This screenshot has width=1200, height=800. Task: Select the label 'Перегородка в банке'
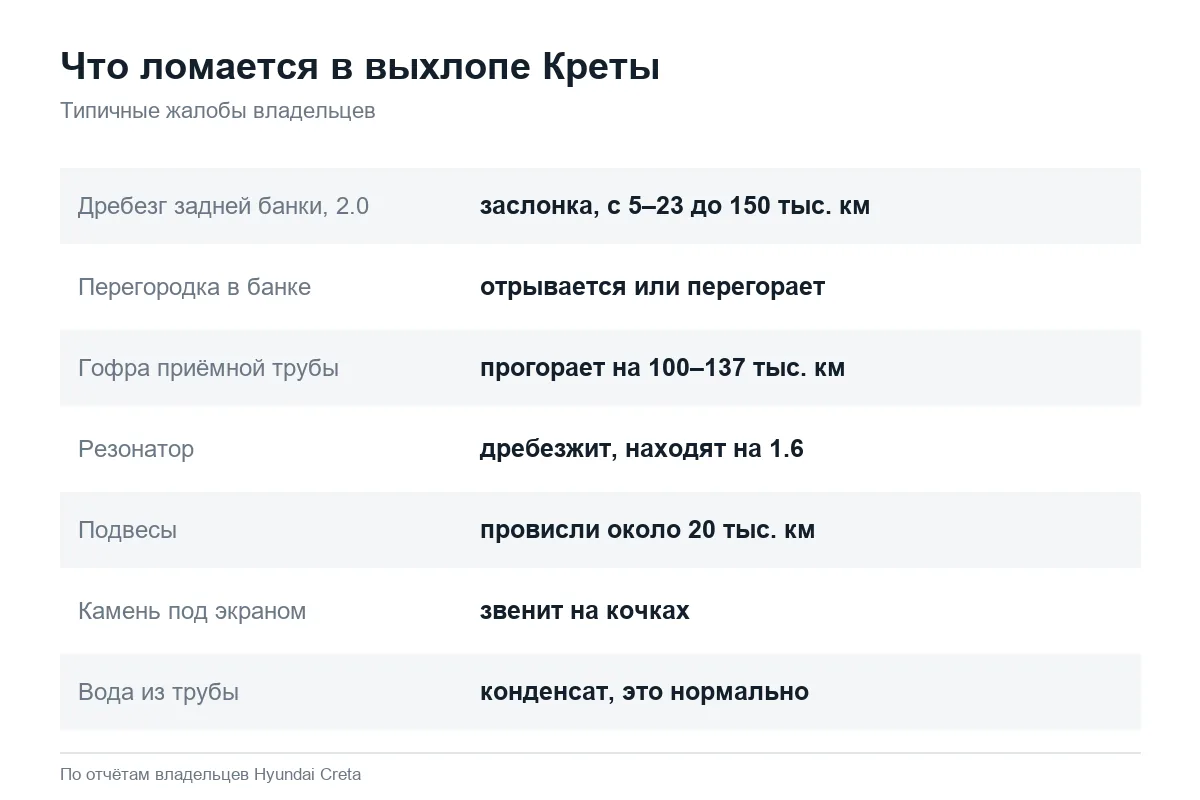coord(194,287)
